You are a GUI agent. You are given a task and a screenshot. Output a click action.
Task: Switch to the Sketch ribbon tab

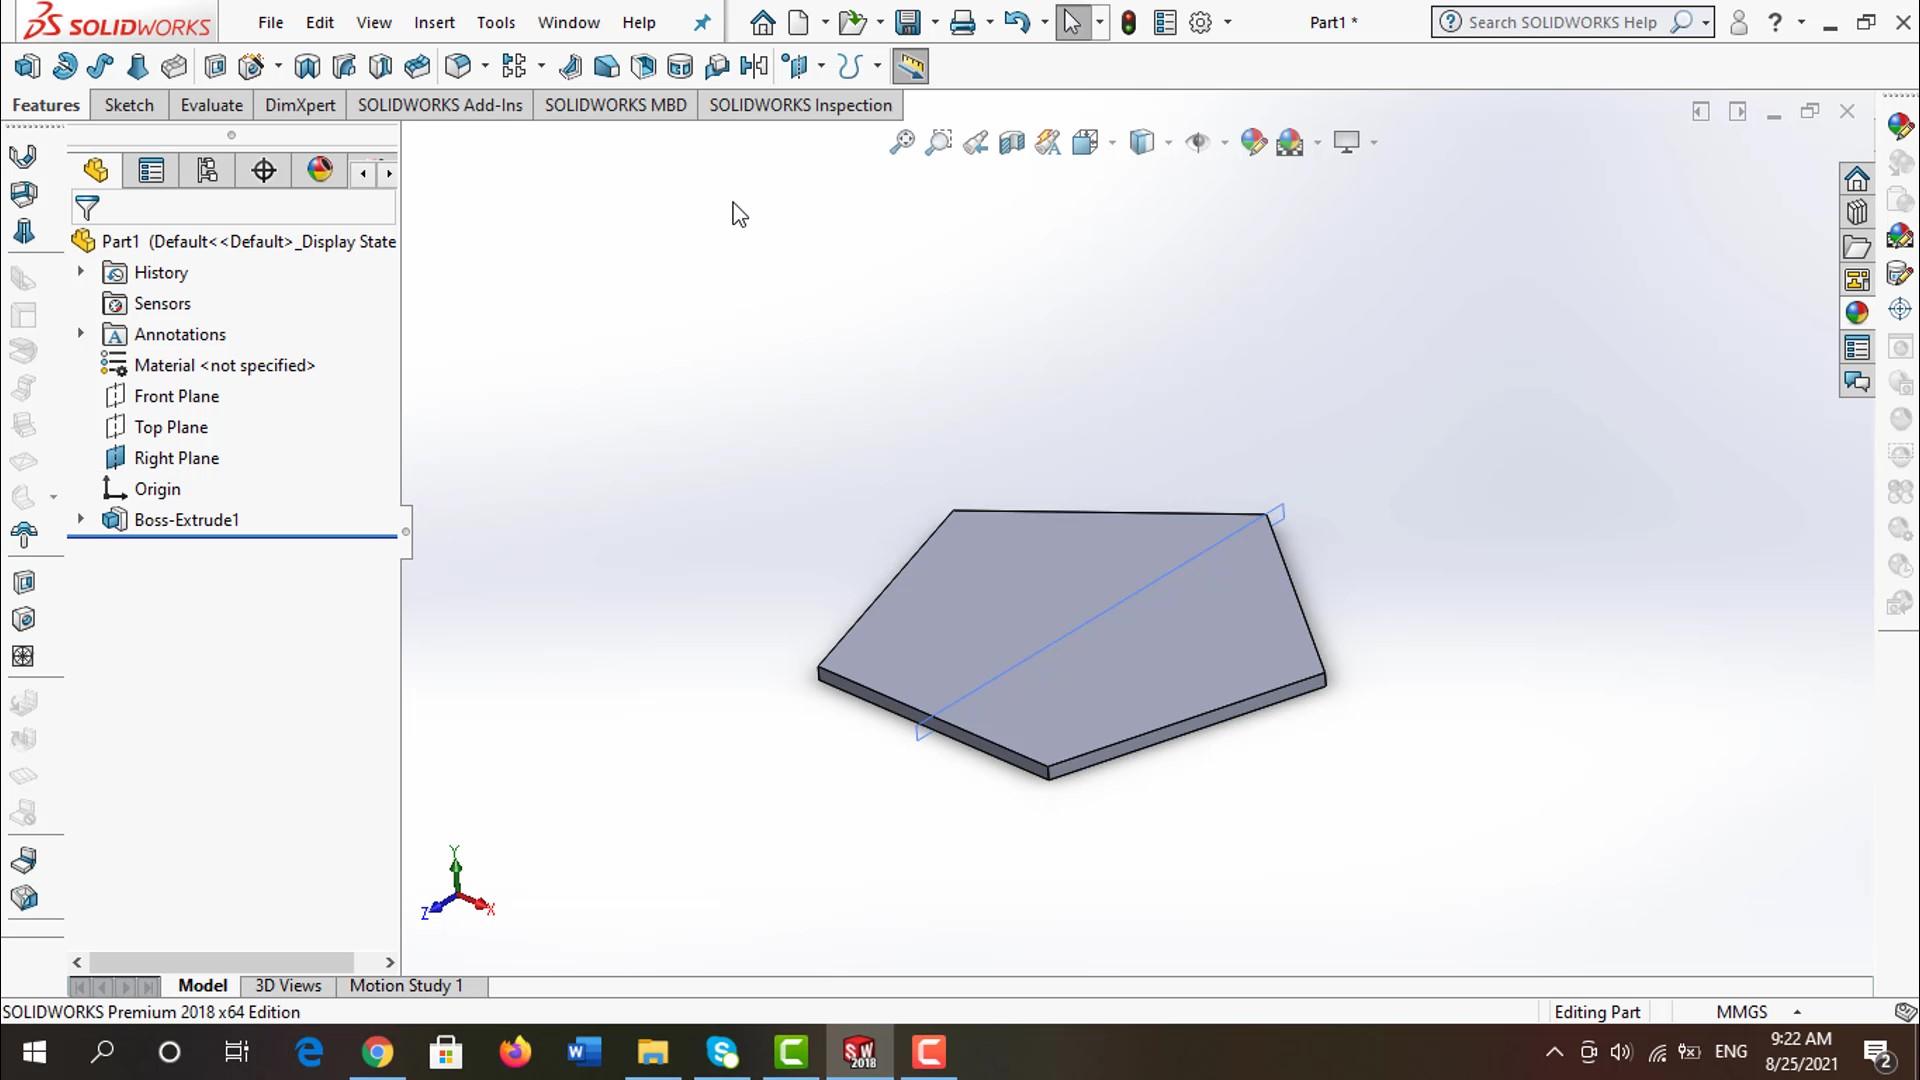(129, 105)
